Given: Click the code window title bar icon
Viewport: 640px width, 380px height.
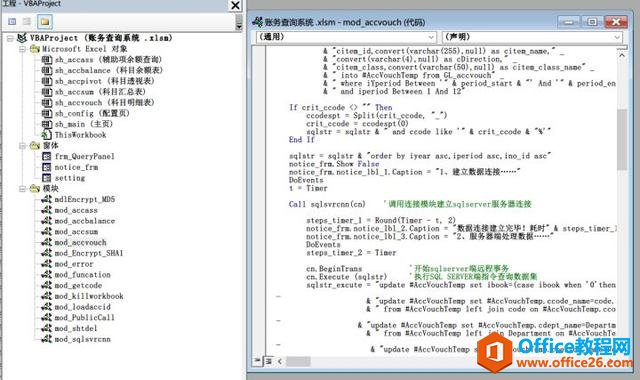Looking at the screenshot, I should 258,22.
